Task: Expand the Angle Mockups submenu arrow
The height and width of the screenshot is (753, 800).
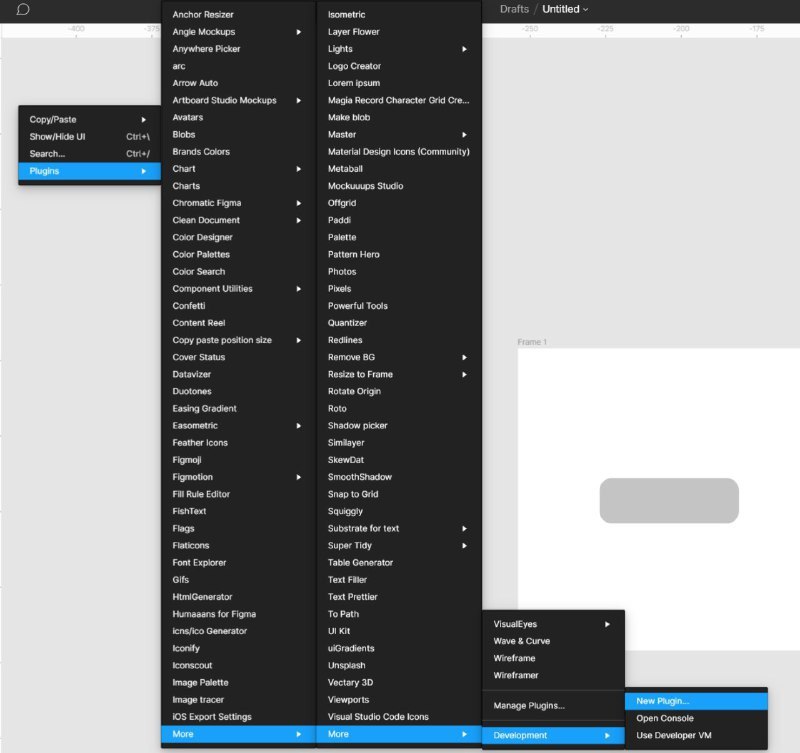Action: click(299, 32)
